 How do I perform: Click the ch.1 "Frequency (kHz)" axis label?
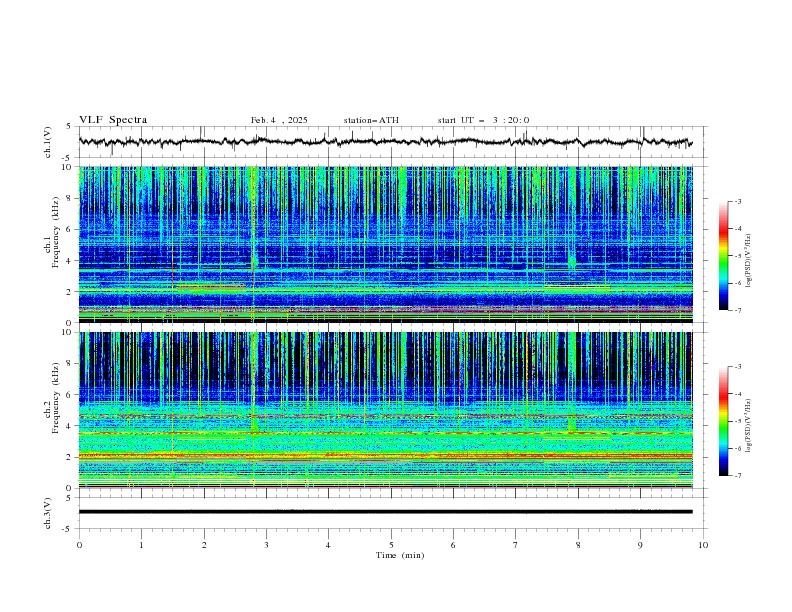(x=55, y=233)
